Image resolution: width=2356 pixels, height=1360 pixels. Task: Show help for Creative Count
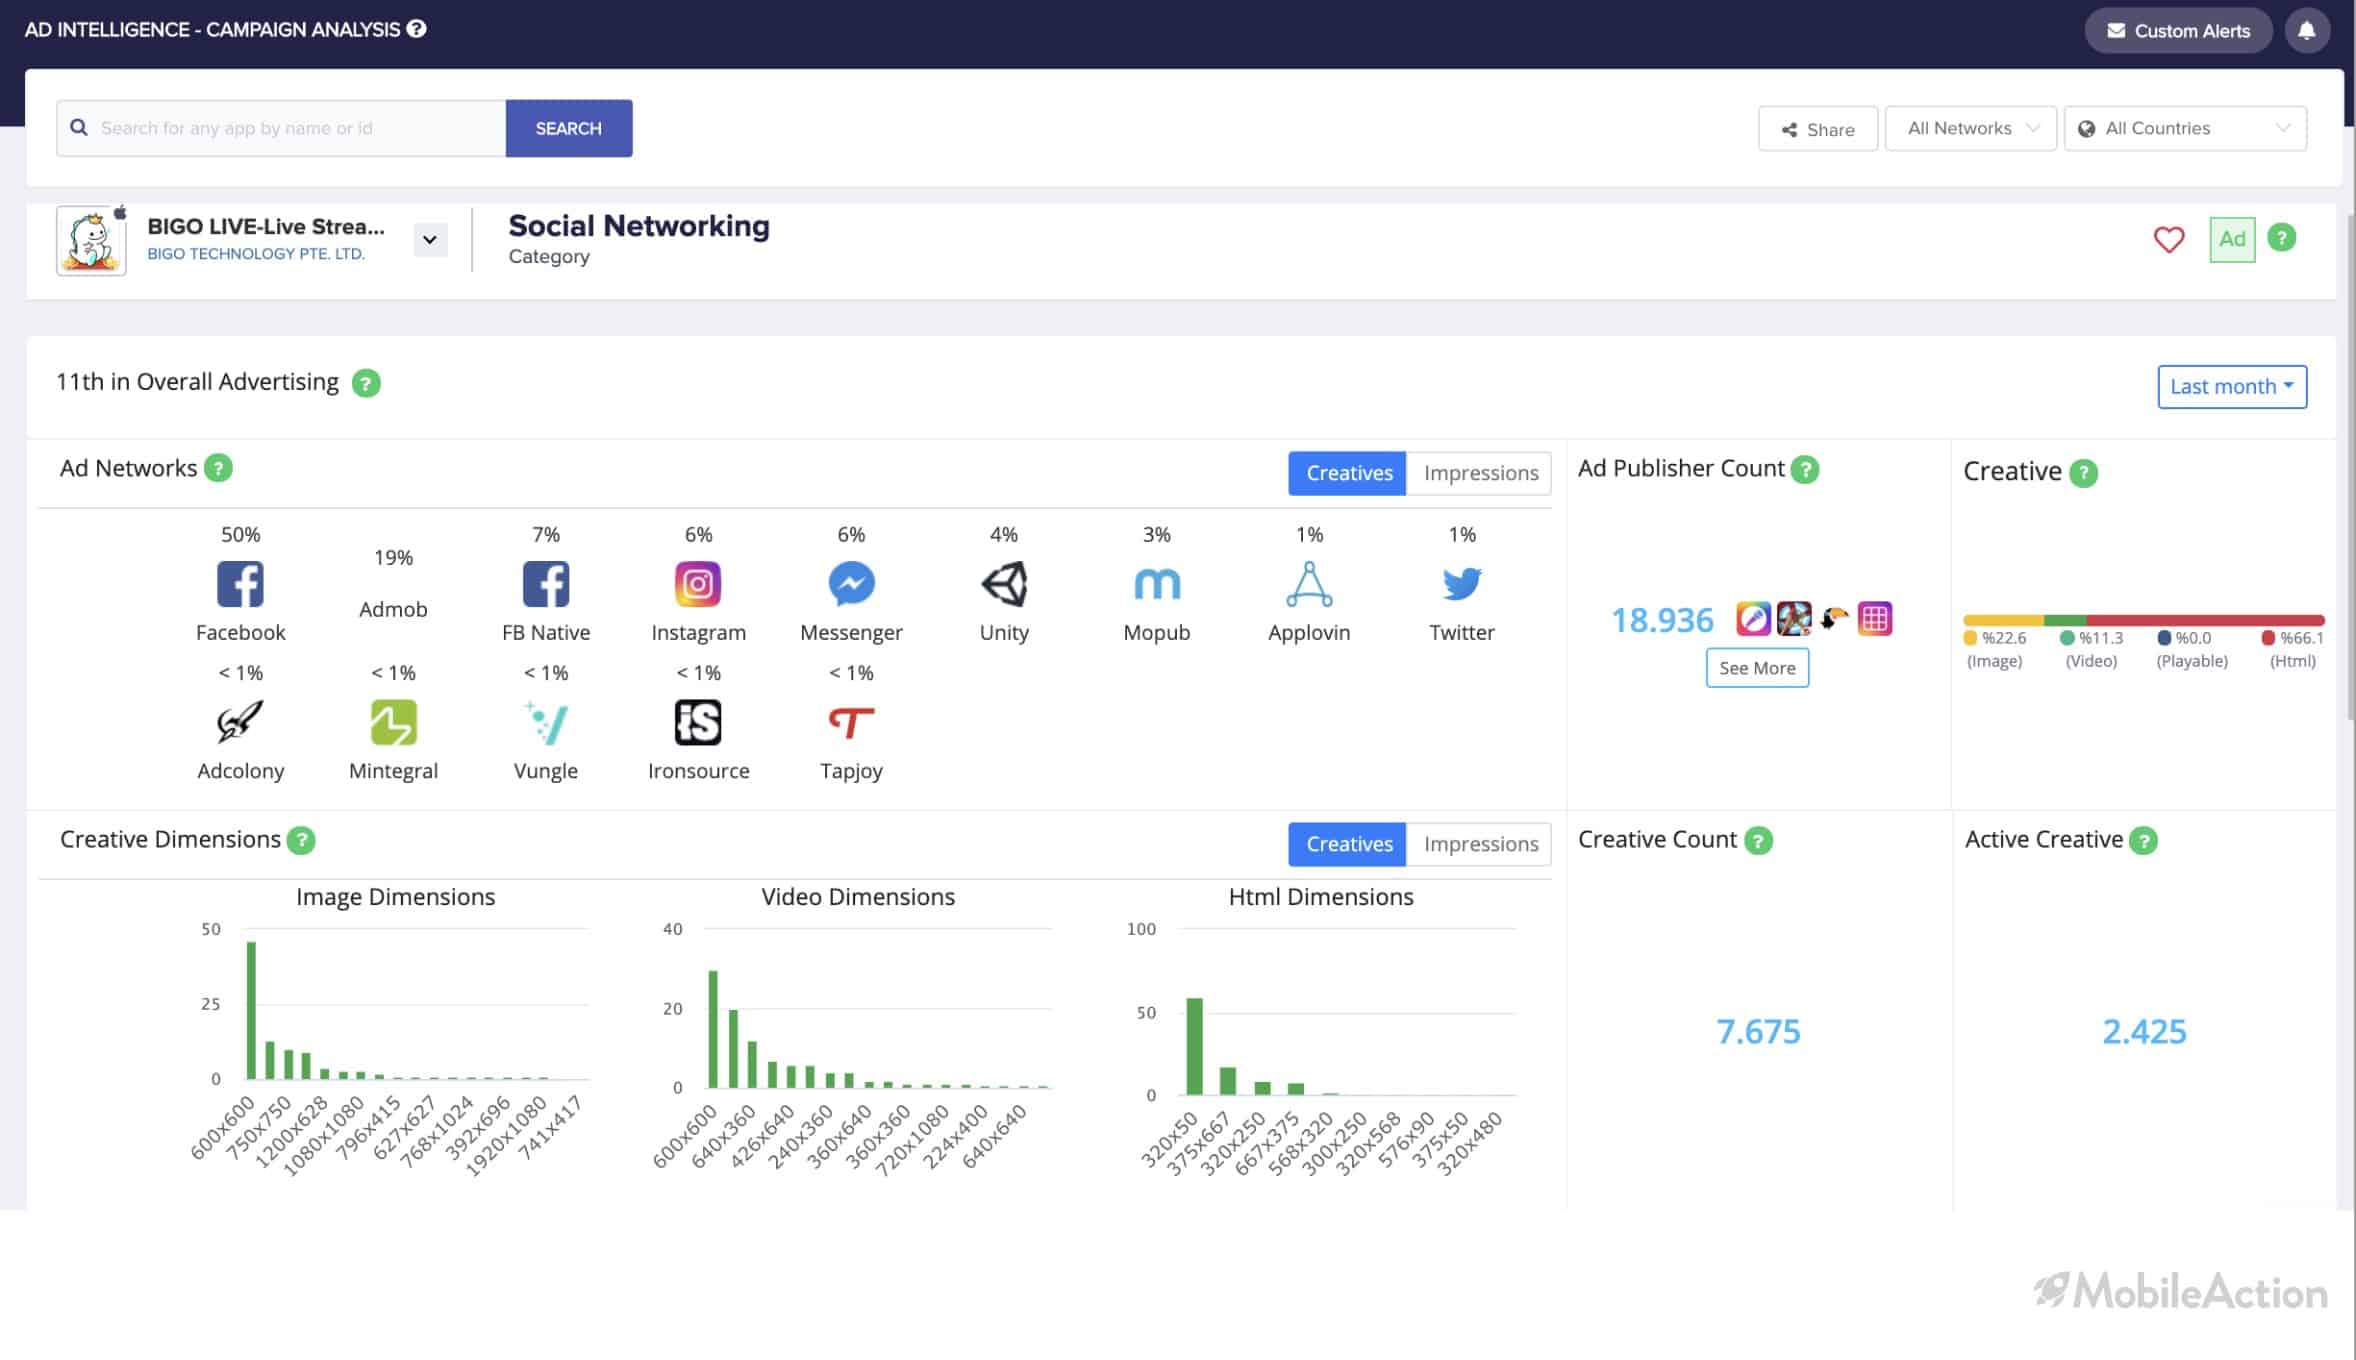[1758, 840]
